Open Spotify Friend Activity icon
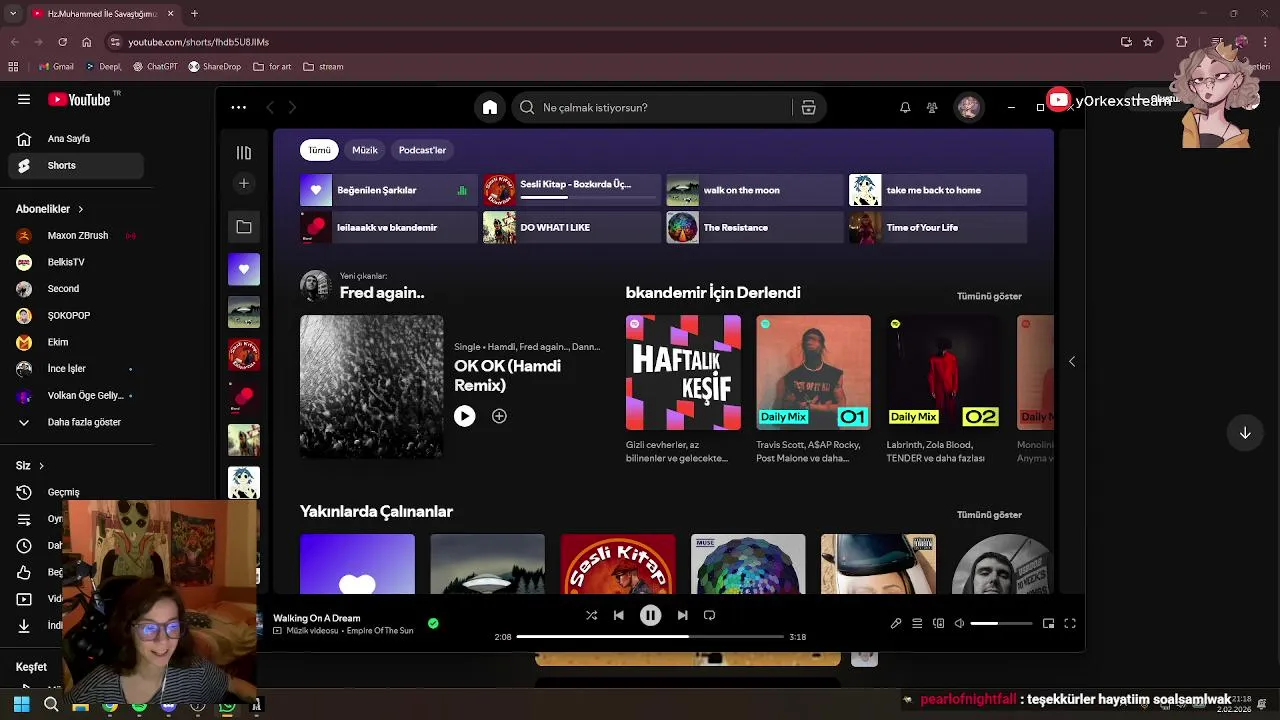The width and height of the screenshot is (1280, 720). (932, 108)
